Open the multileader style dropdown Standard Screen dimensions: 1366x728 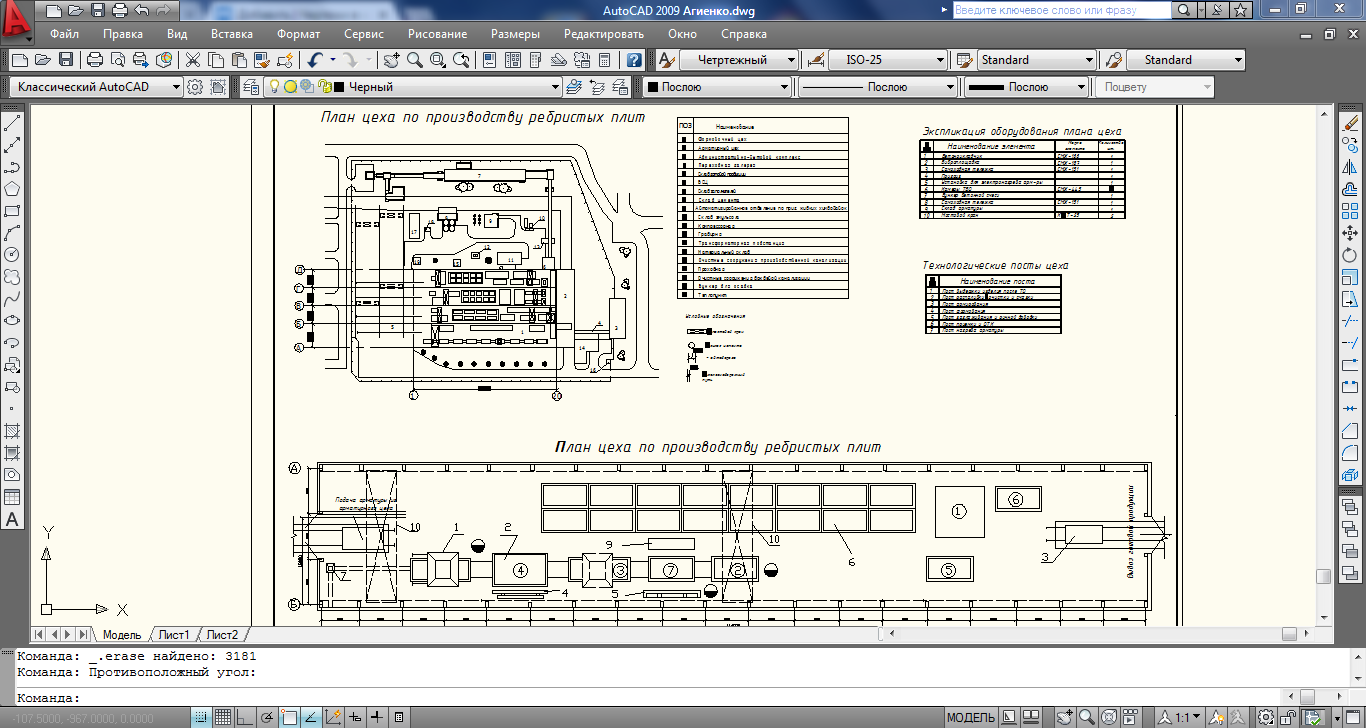point(1185,60)
